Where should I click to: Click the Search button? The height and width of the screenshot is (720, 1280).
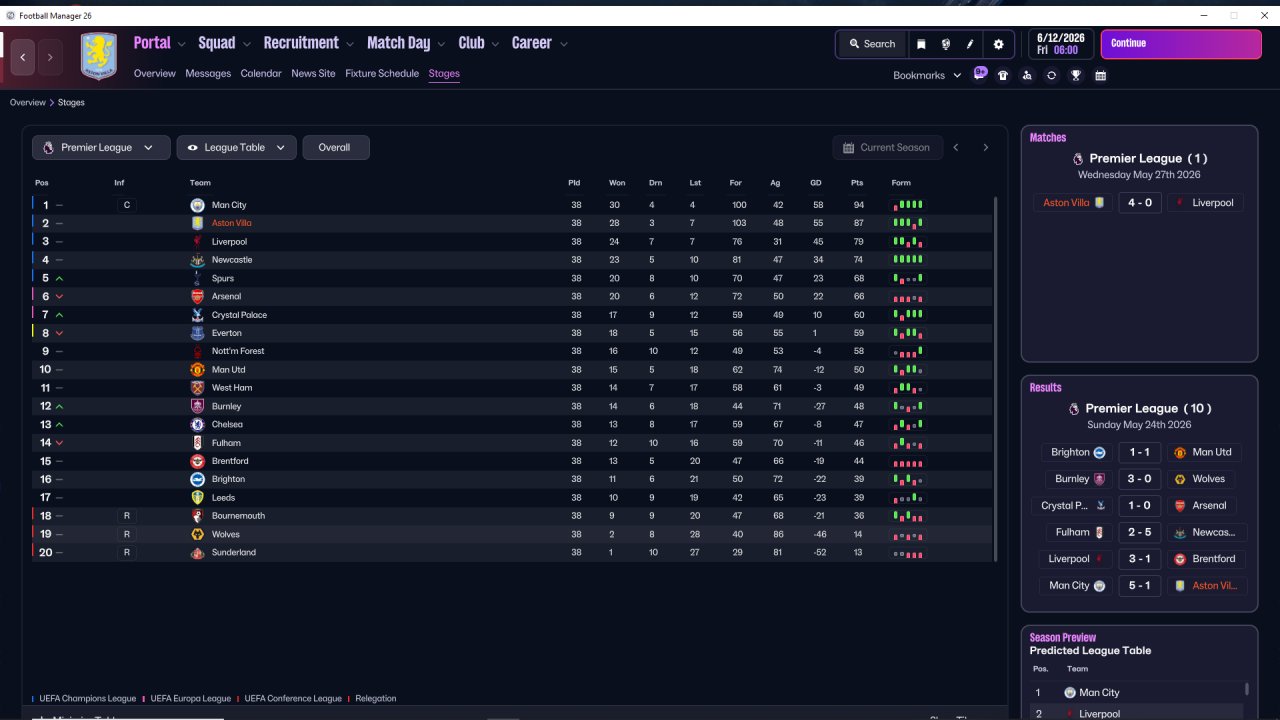pyautogui.click(x=872, y=44)
